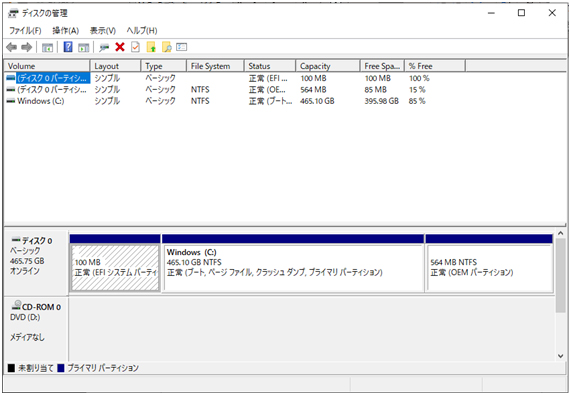
Task: Click Disk Management title bar app icon
Action: [13, 13]
